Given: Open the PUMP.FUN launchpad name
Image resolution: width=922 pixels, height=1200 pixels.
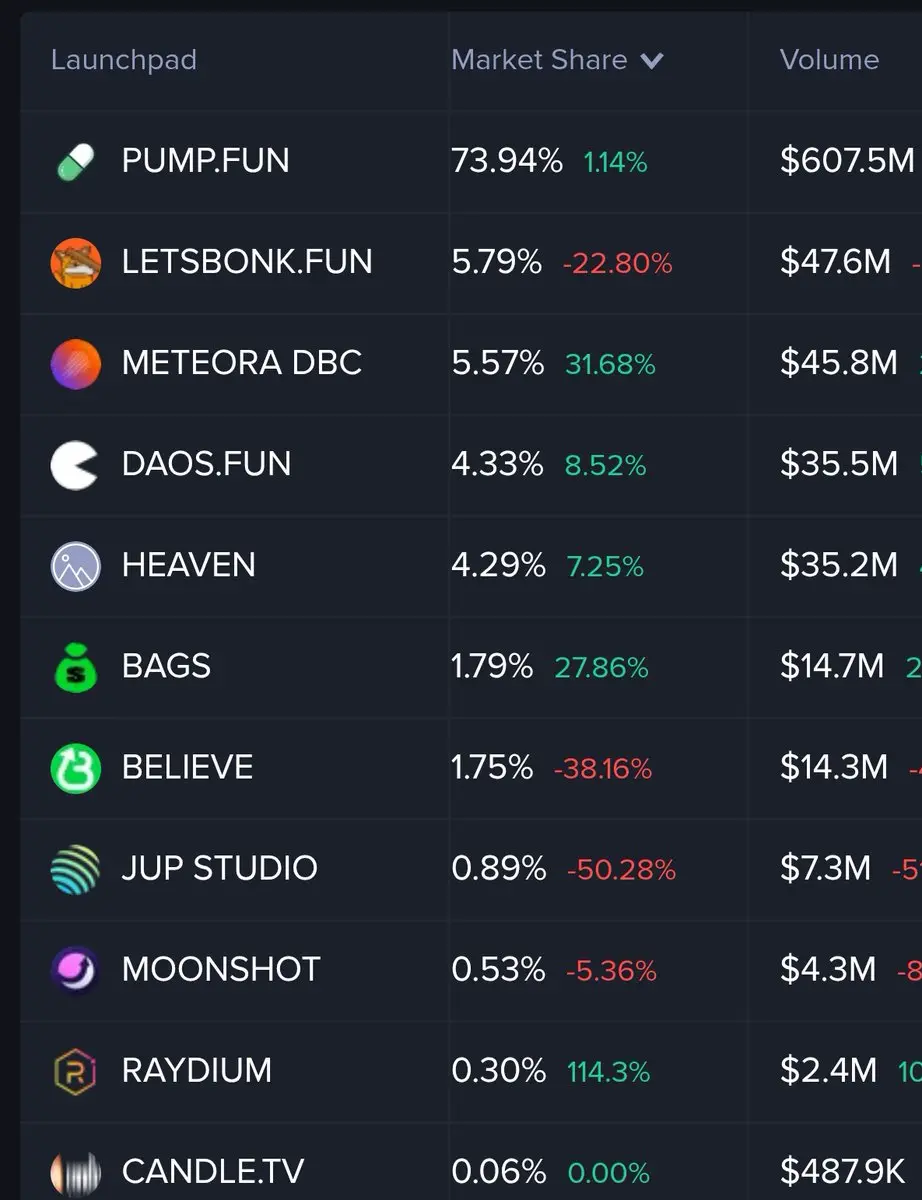Looking at the screenshot, I should [x=205, y=160].
